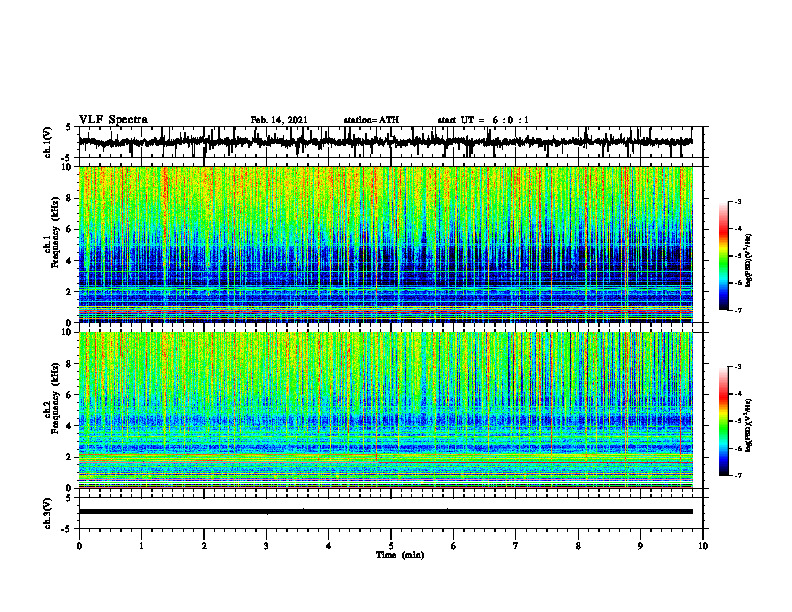The width and height of the screenshot is (792, 612).
Task: Click the "10" kHz tick on ch.2 frequency axis
Action: [x=69, y=332]
